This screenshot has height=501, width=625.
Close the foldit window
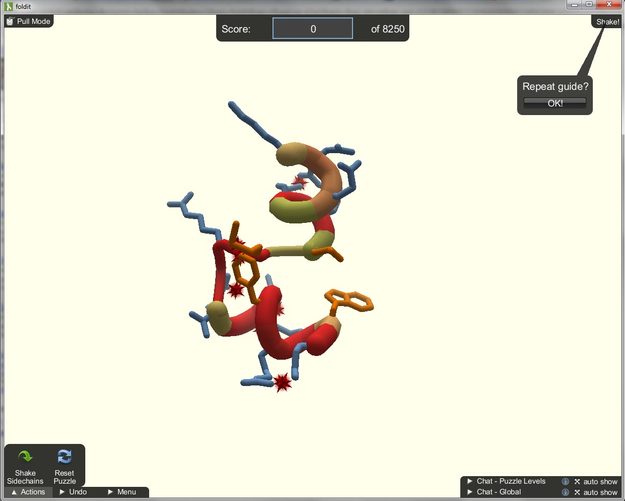[609, 4]
